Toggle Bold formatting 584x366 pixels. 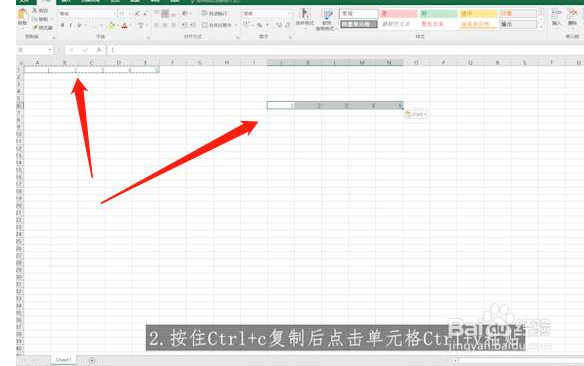(x=63, y=25)
